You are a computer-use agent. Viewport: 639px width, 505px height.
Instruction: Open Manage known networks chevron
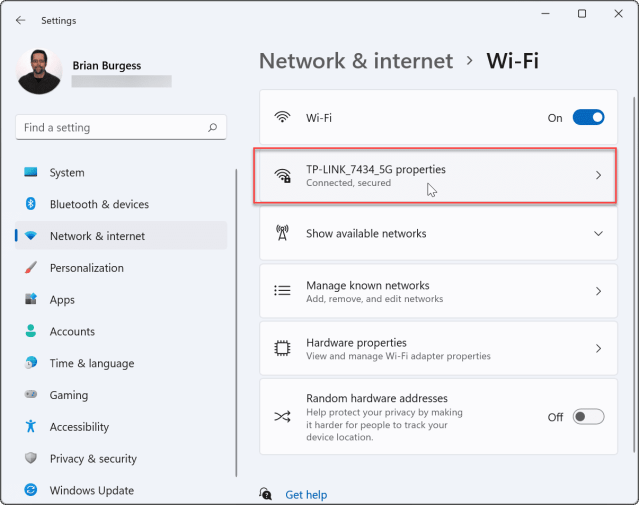tap(598, 291)
